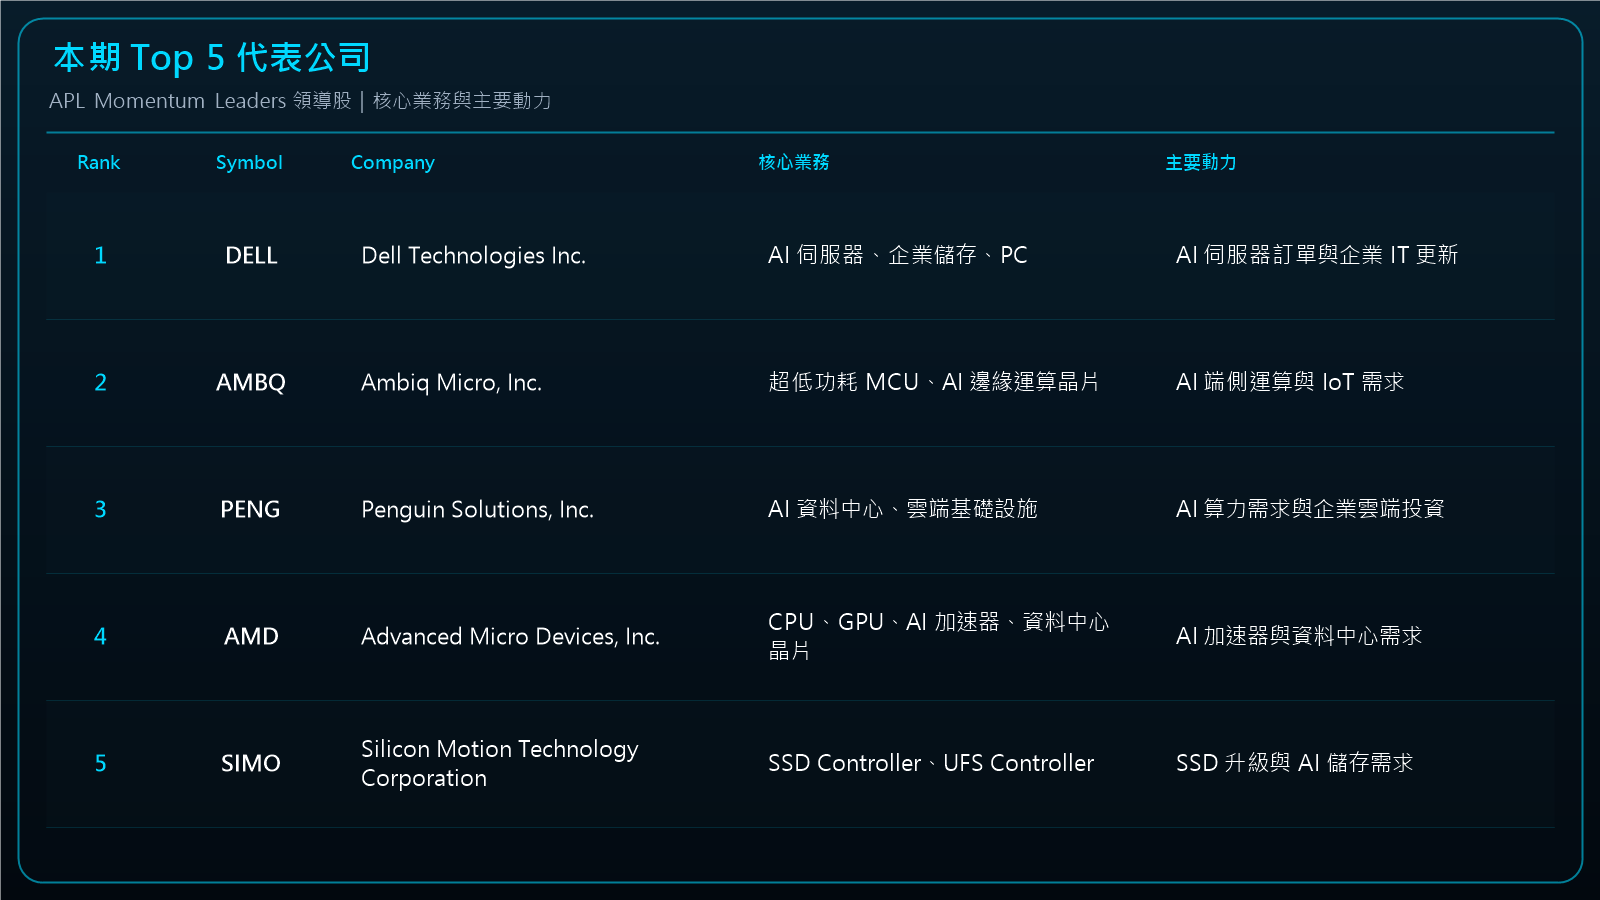1600x900 pixels.
Task: Select Advanced Micro Devices, Inc. company name
Action: pyautogui.click(x=510, y=637)
